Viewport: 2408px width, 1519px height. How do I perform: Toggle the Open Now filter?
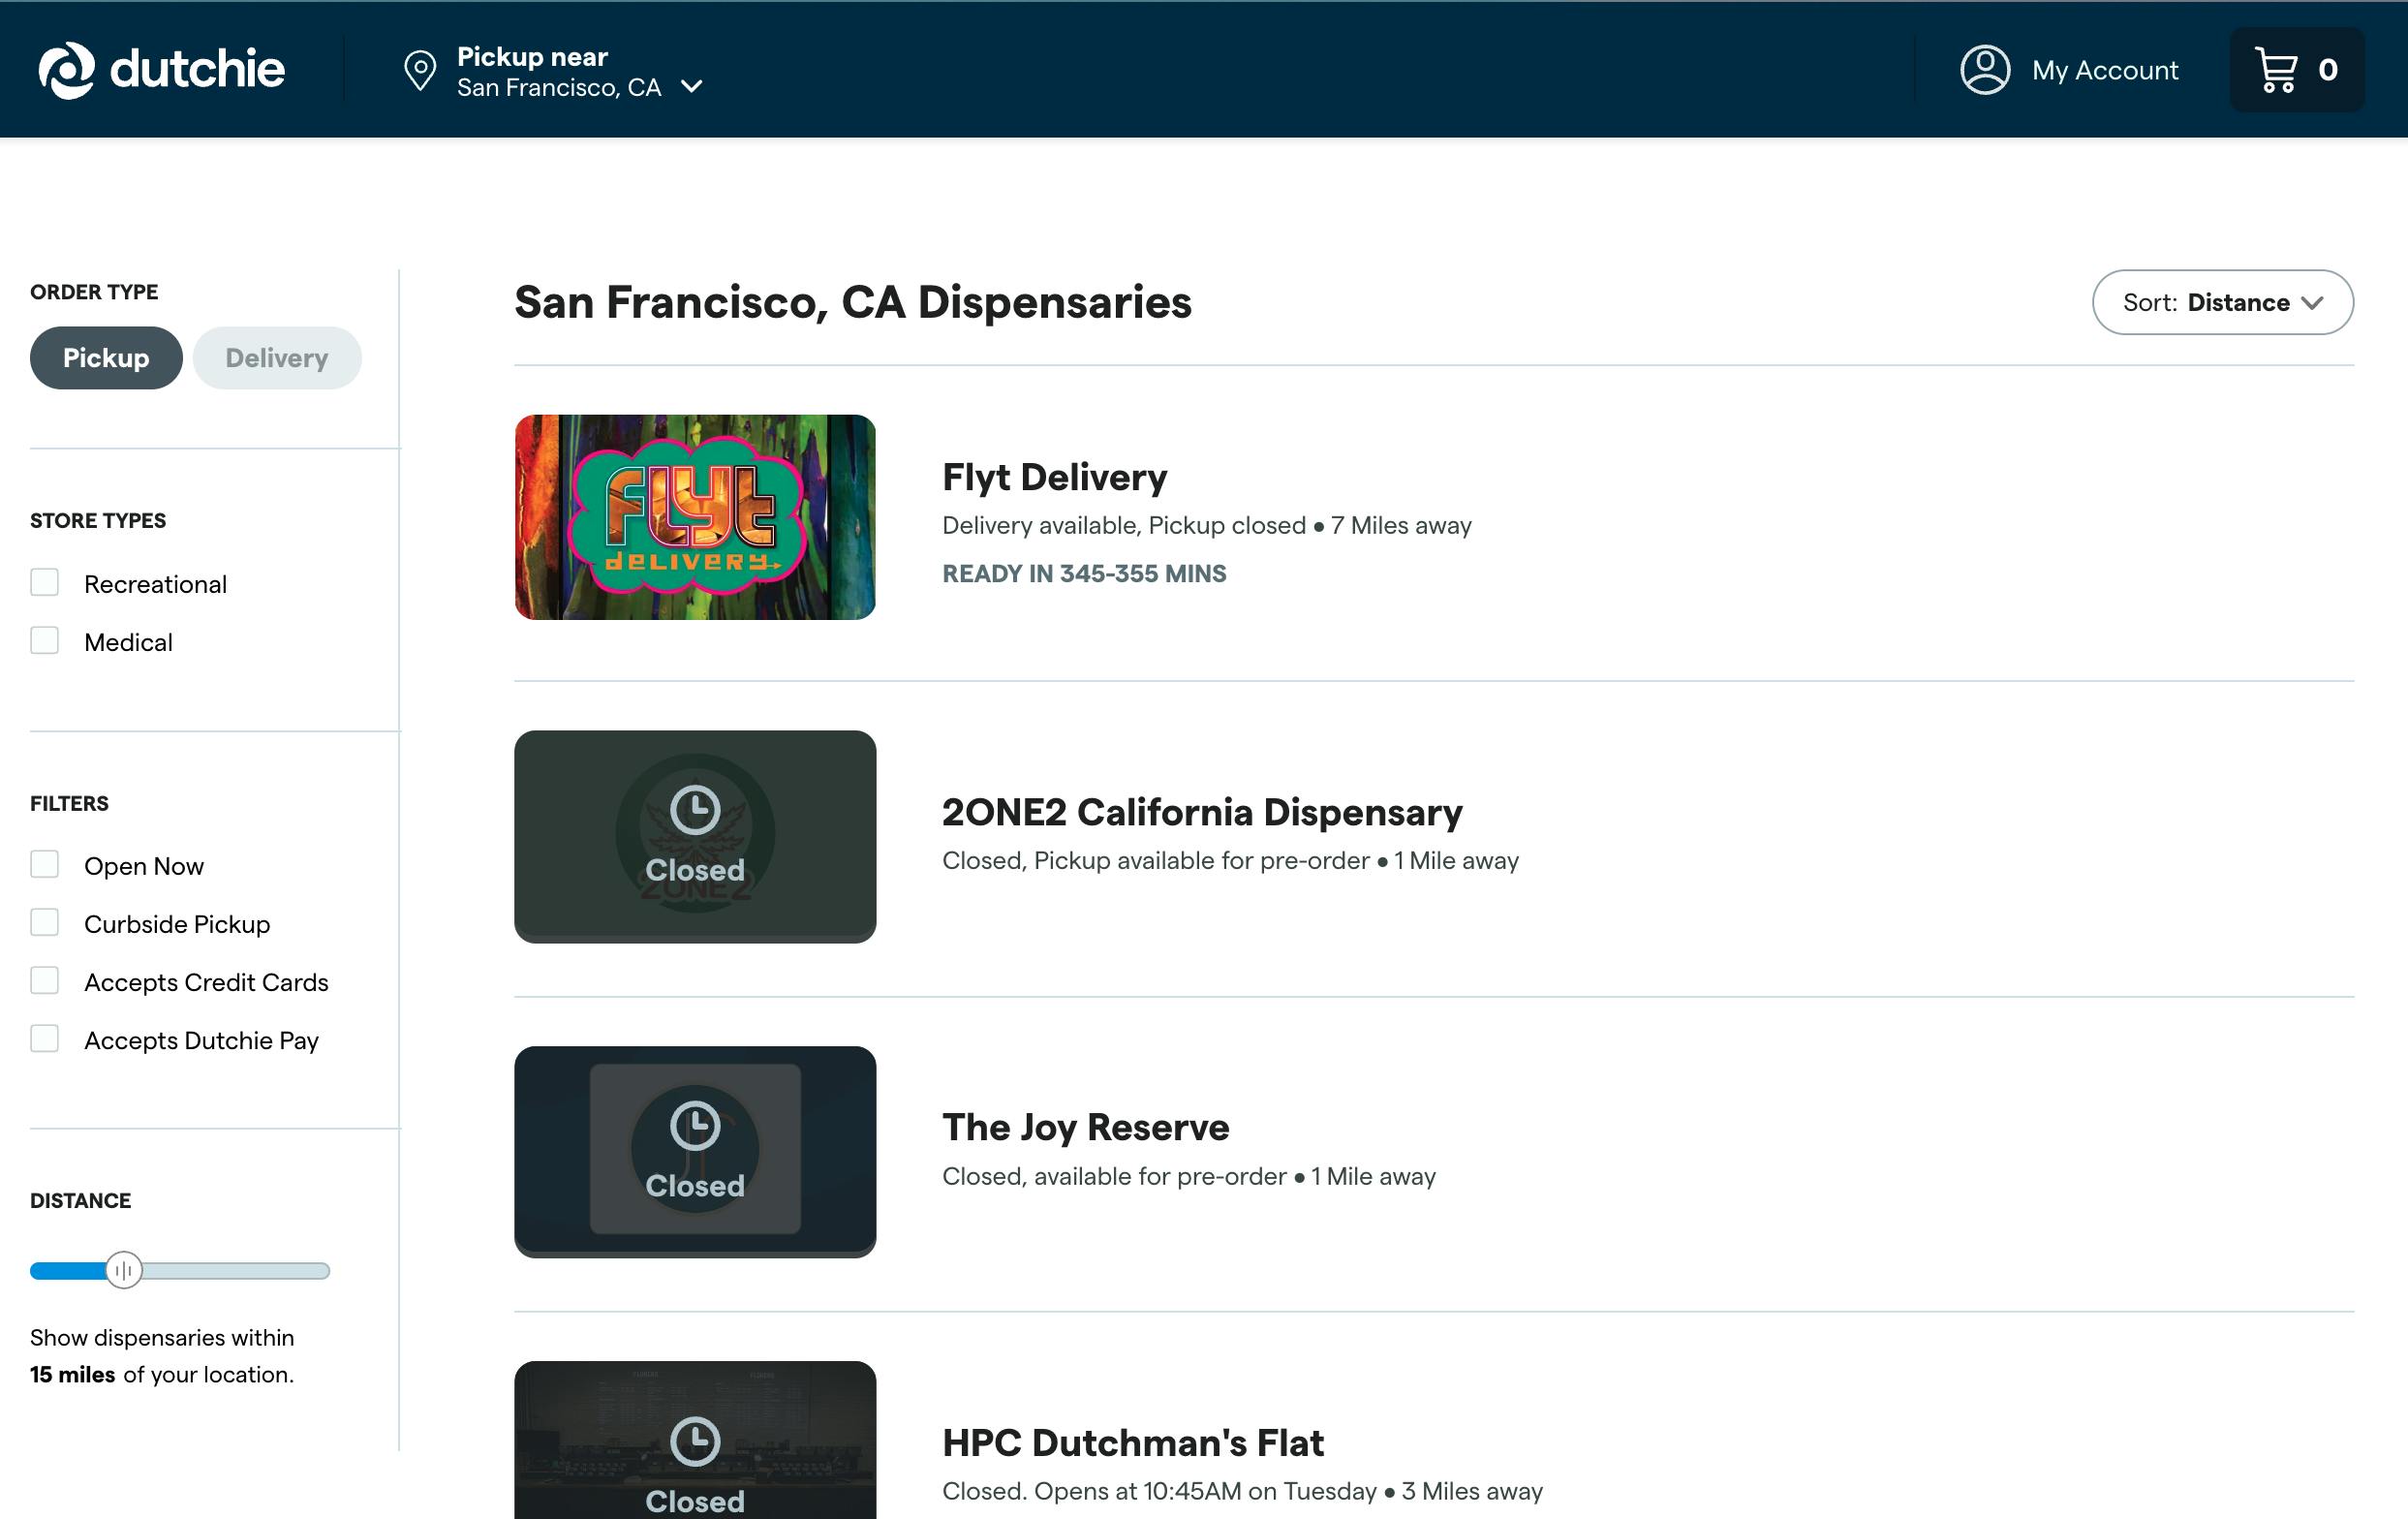click(x=45, y=865)
